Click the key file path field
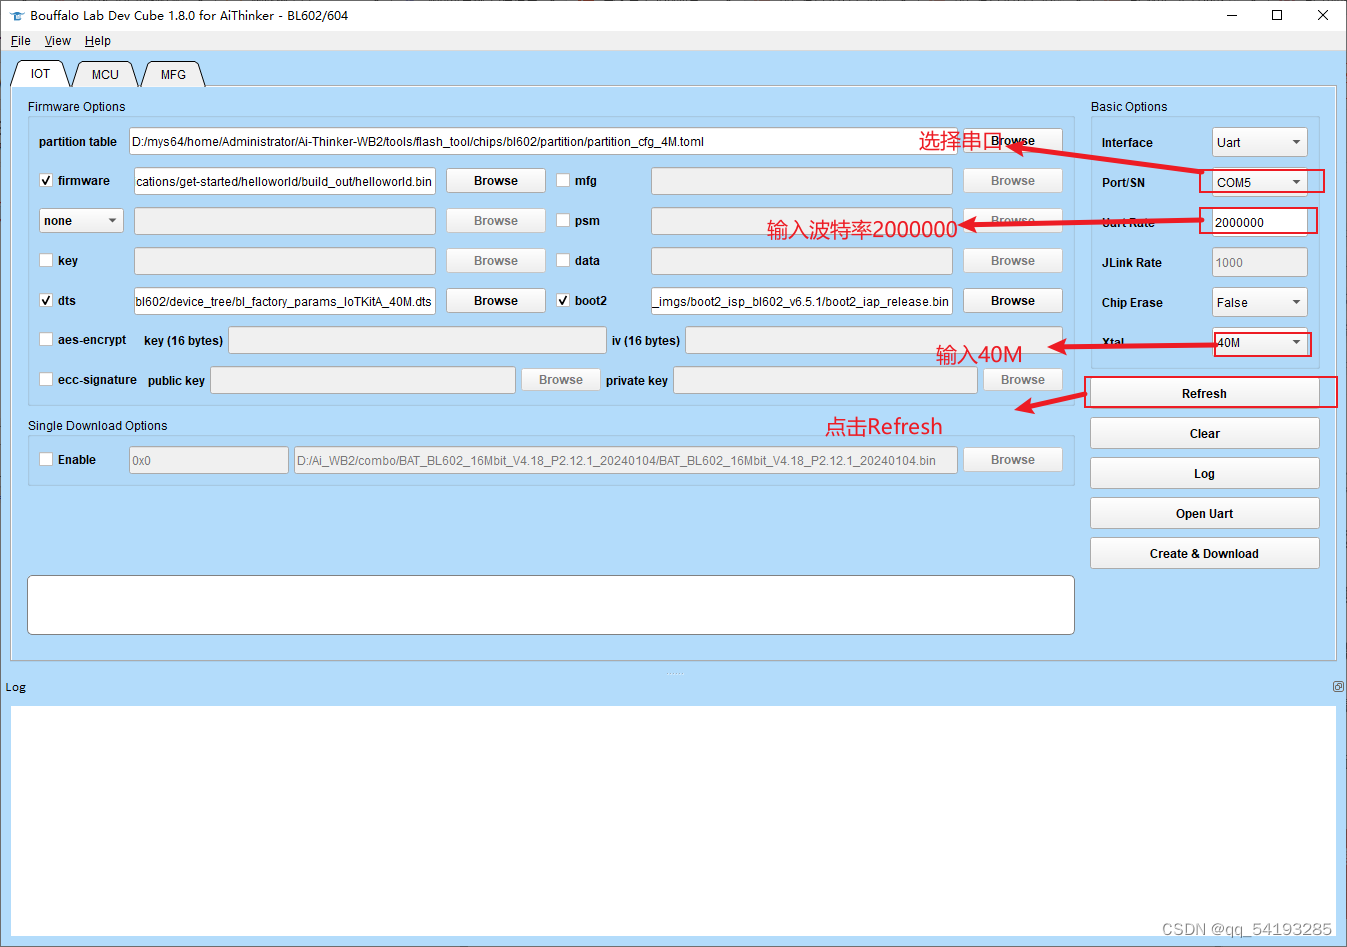The height and width of the screenshot is (947, 1347). click(285, 261)
